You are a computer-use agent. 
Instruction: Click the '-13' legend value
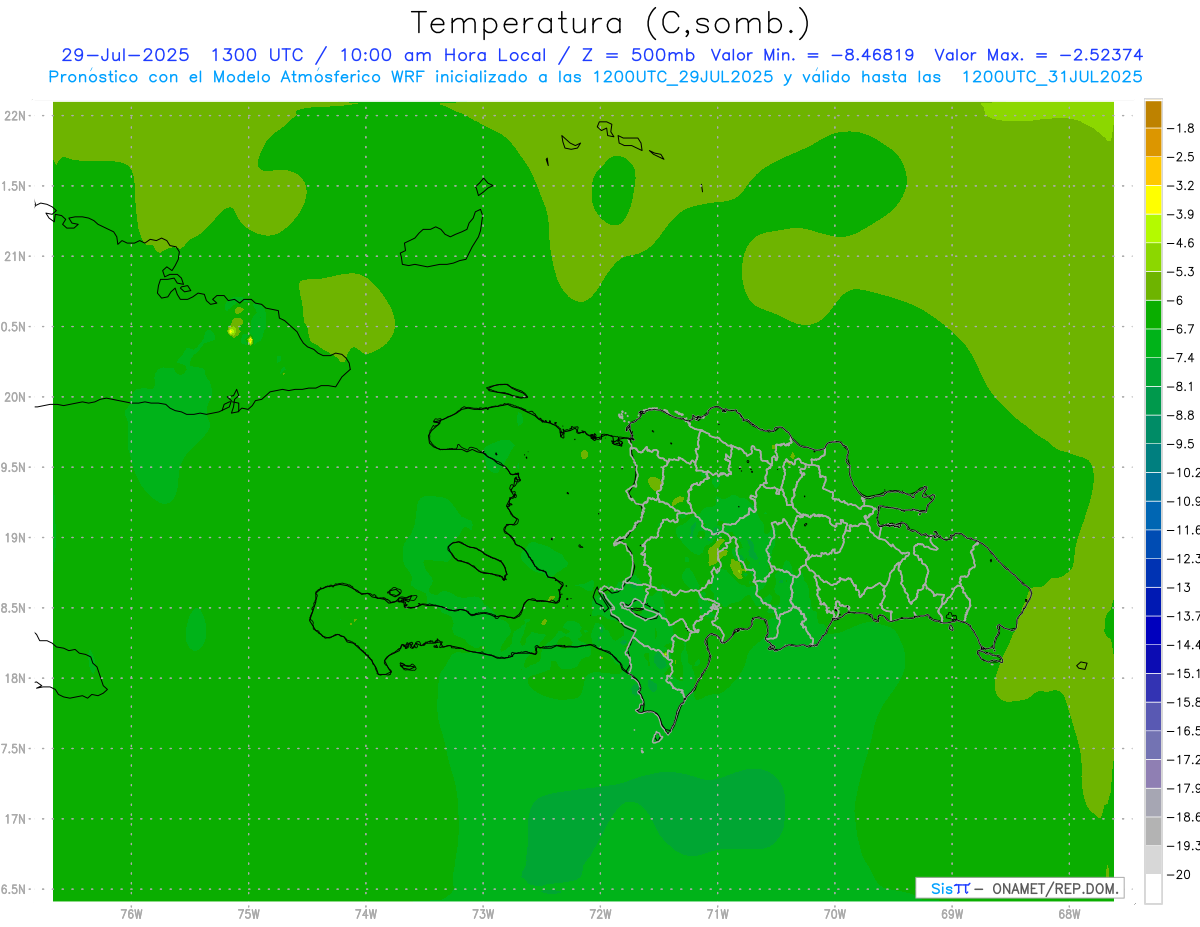point(1181,587)
